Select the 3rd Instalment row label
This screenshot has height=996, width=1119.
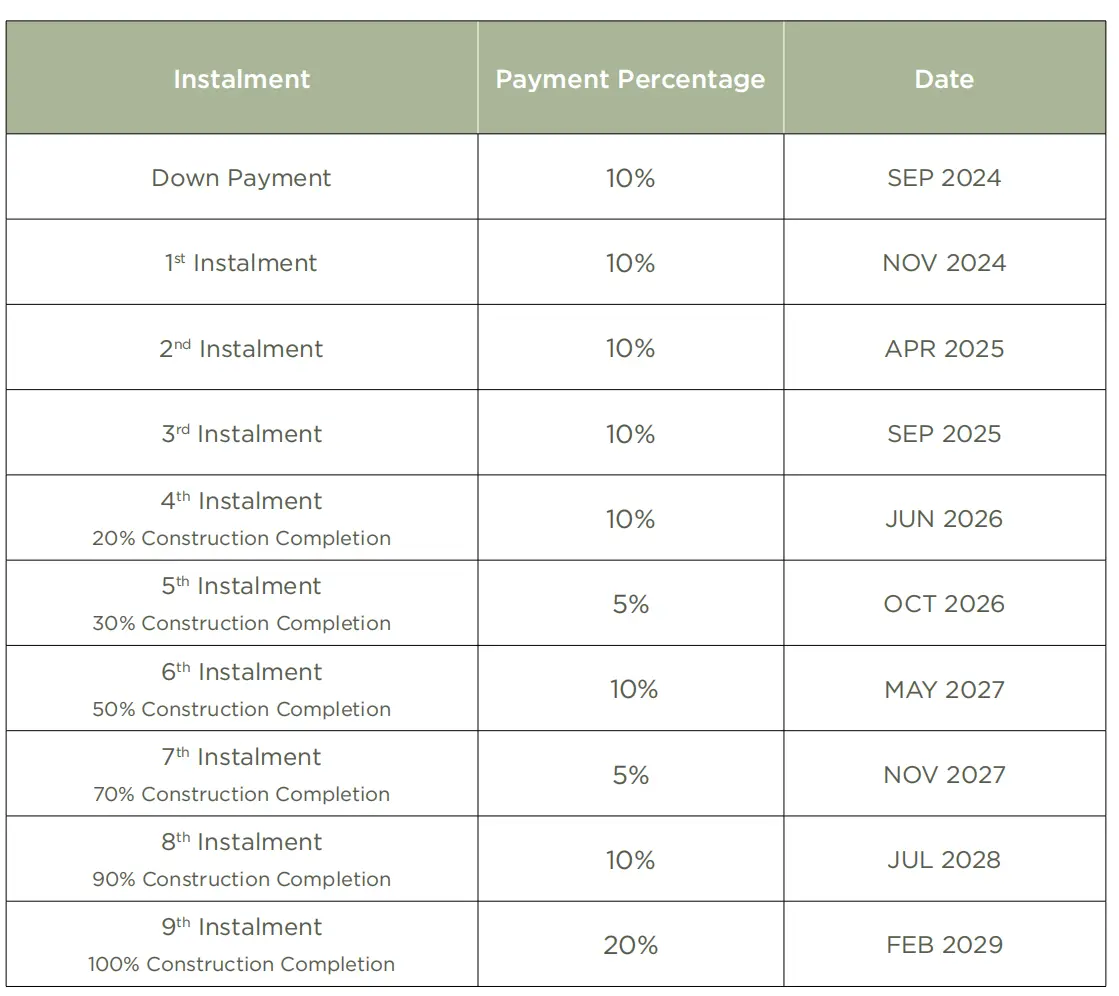(x=241, y=433)
